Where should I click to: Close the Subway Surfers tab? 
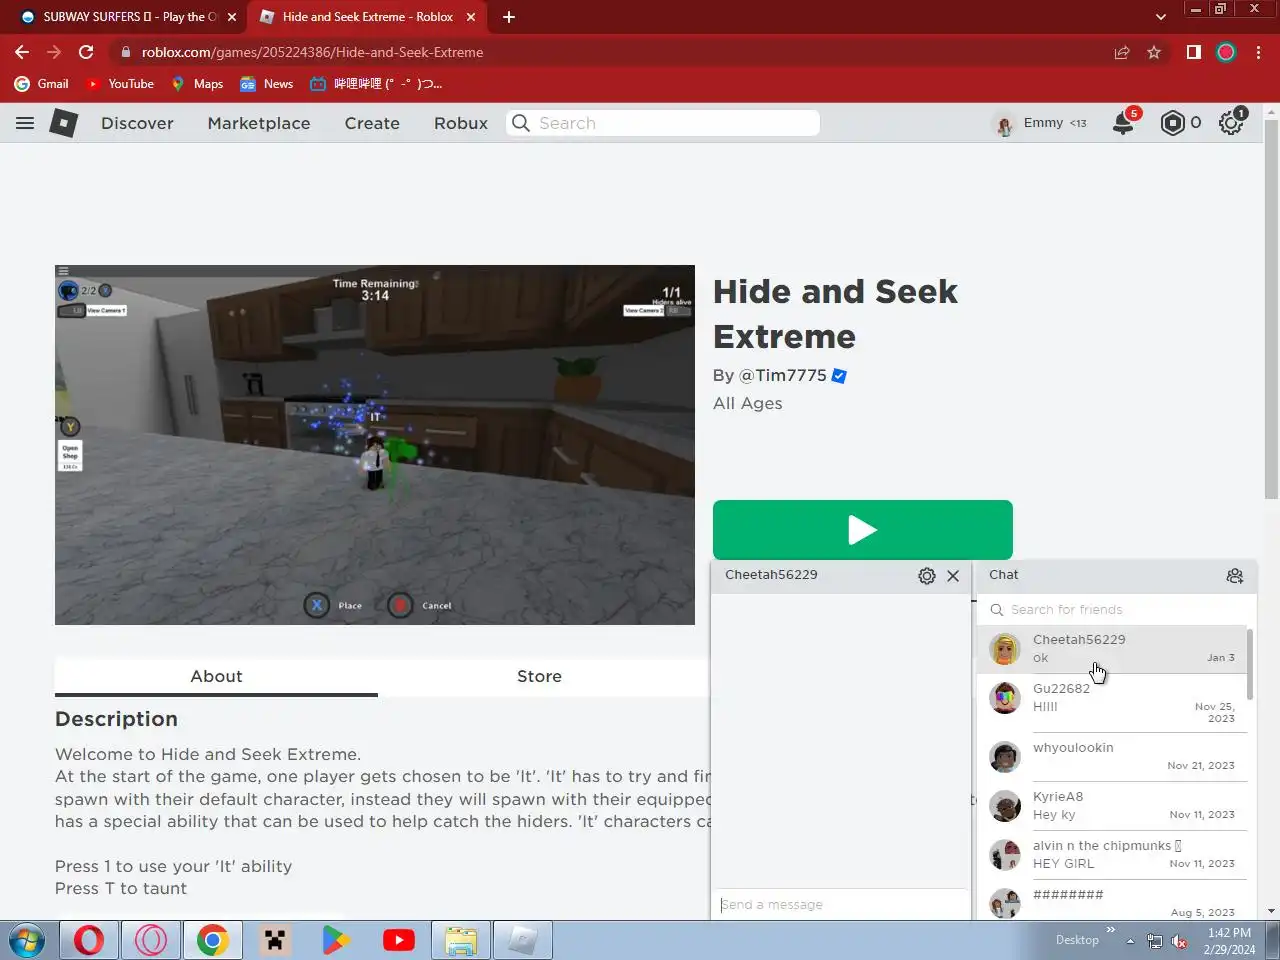pyautogui.click(x=232, y=17)
